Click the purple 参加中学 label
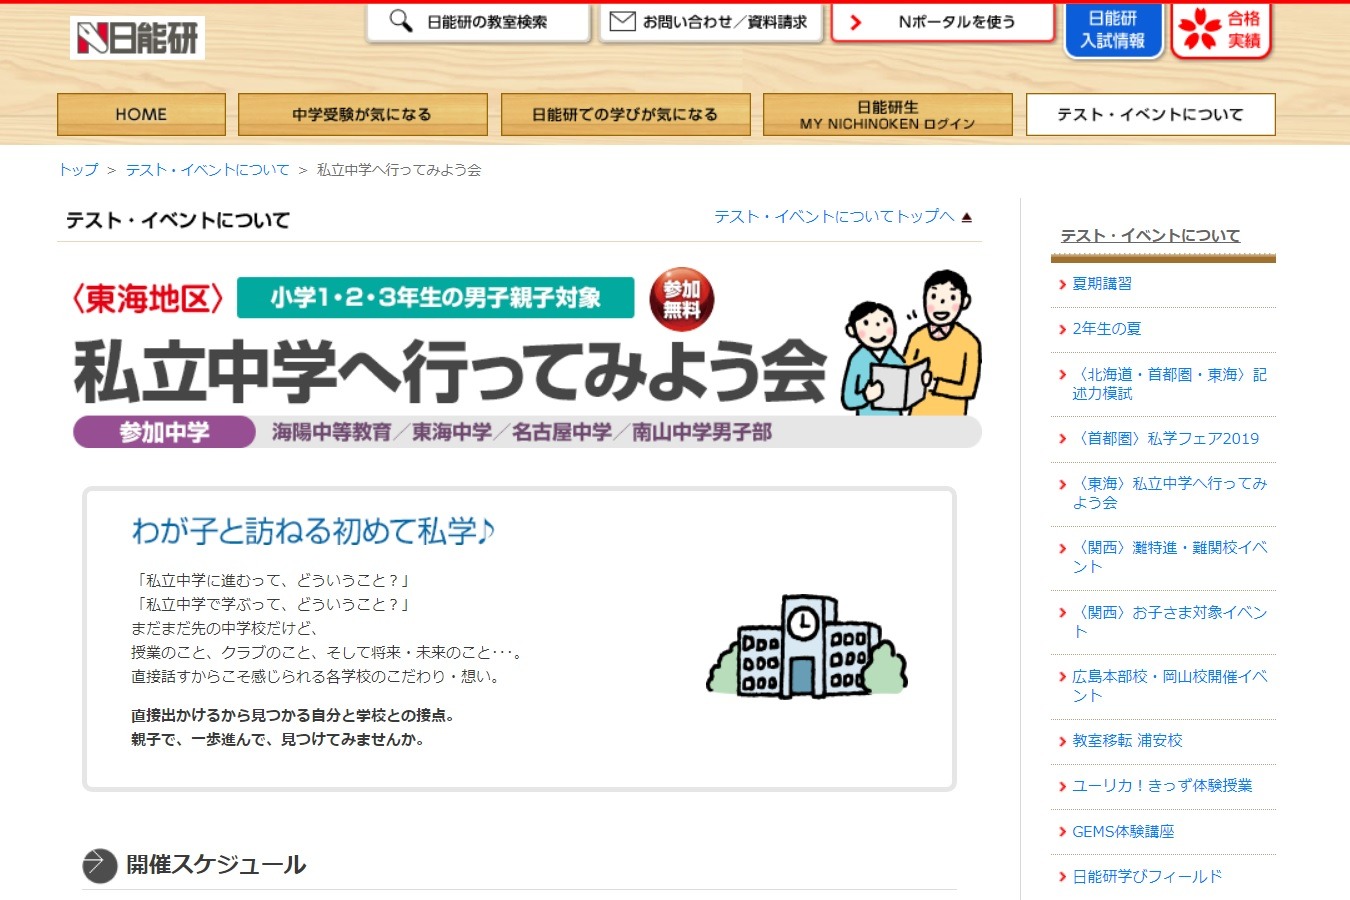The width and height of the screenshot is (1350, 900). pyautogui.click(x=164, y=432)
